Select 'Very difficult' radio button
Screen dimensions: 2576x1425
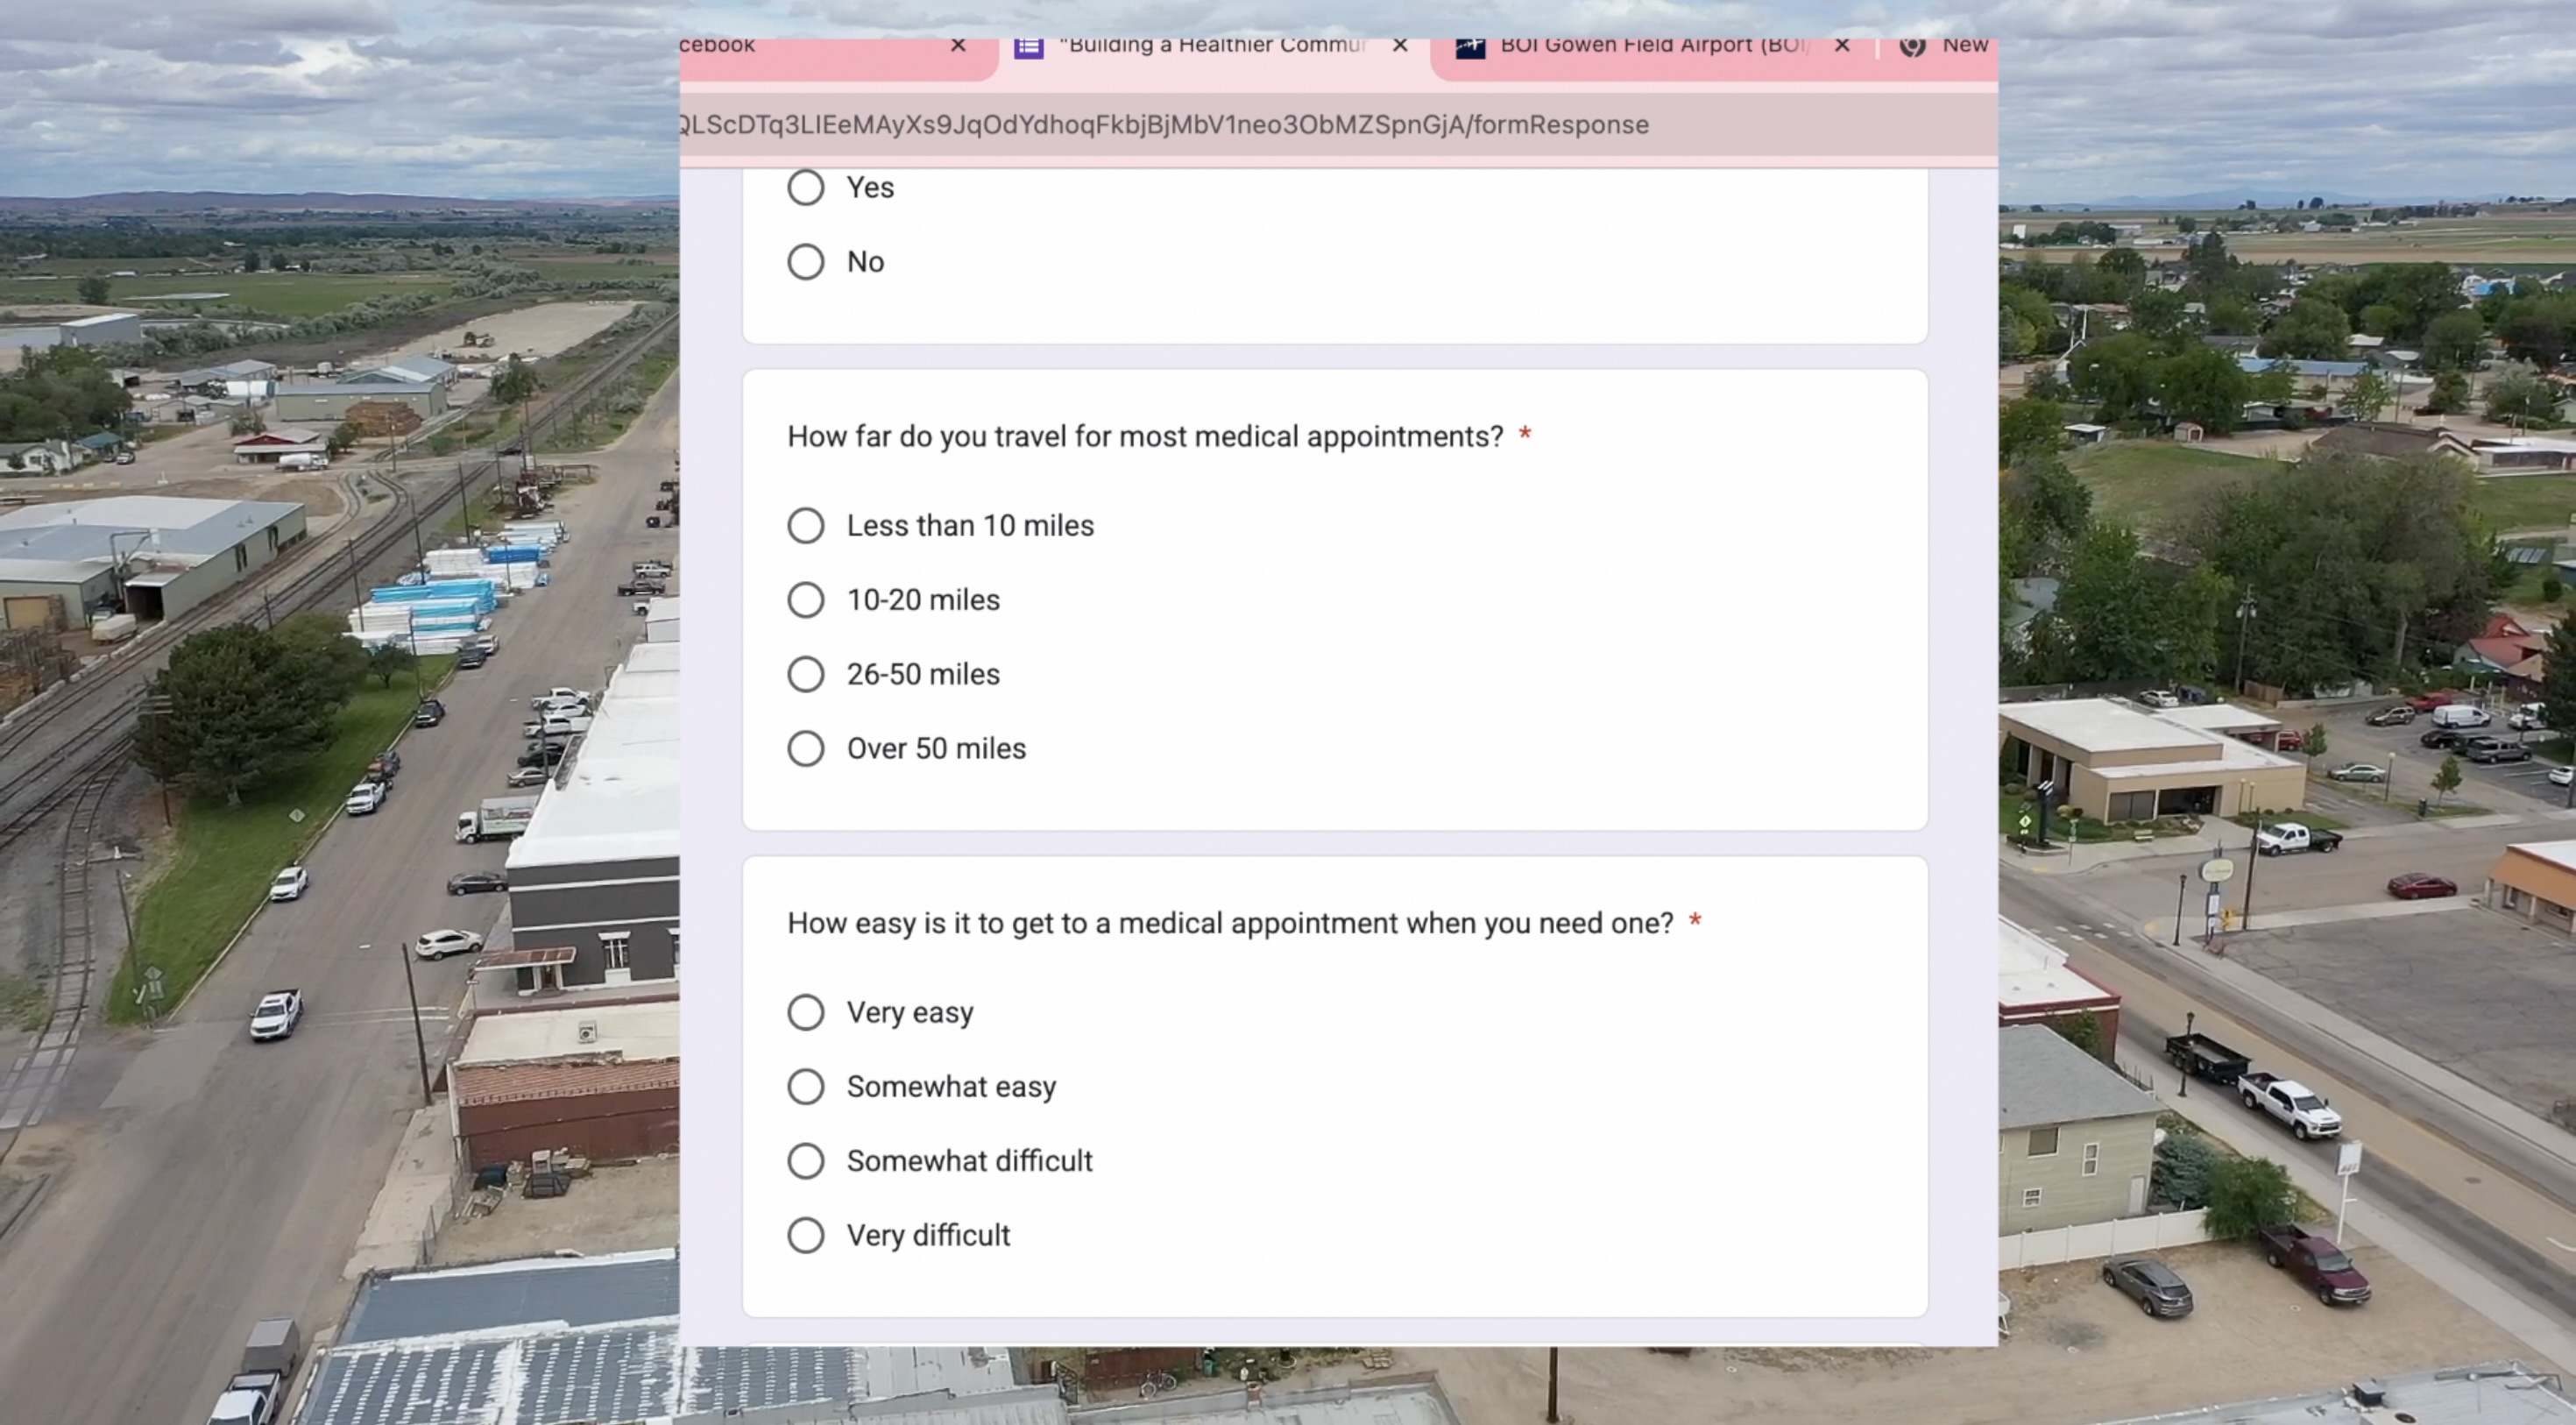[x=805, y=1236]
